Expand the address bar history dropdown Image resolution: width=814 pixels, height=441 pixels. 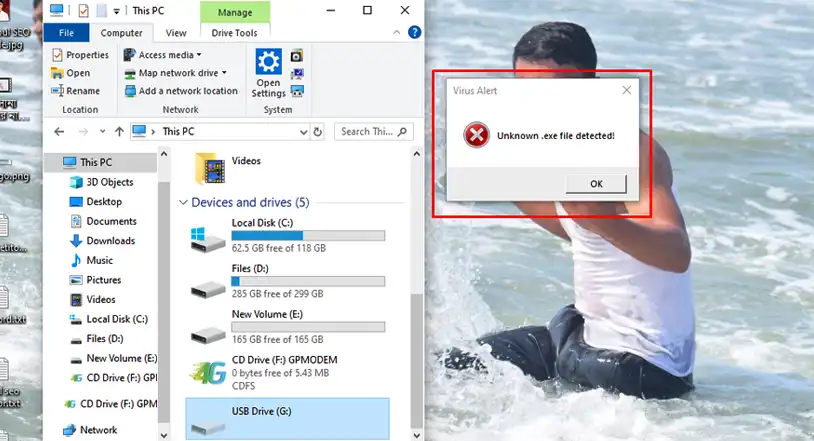point(304,132)
